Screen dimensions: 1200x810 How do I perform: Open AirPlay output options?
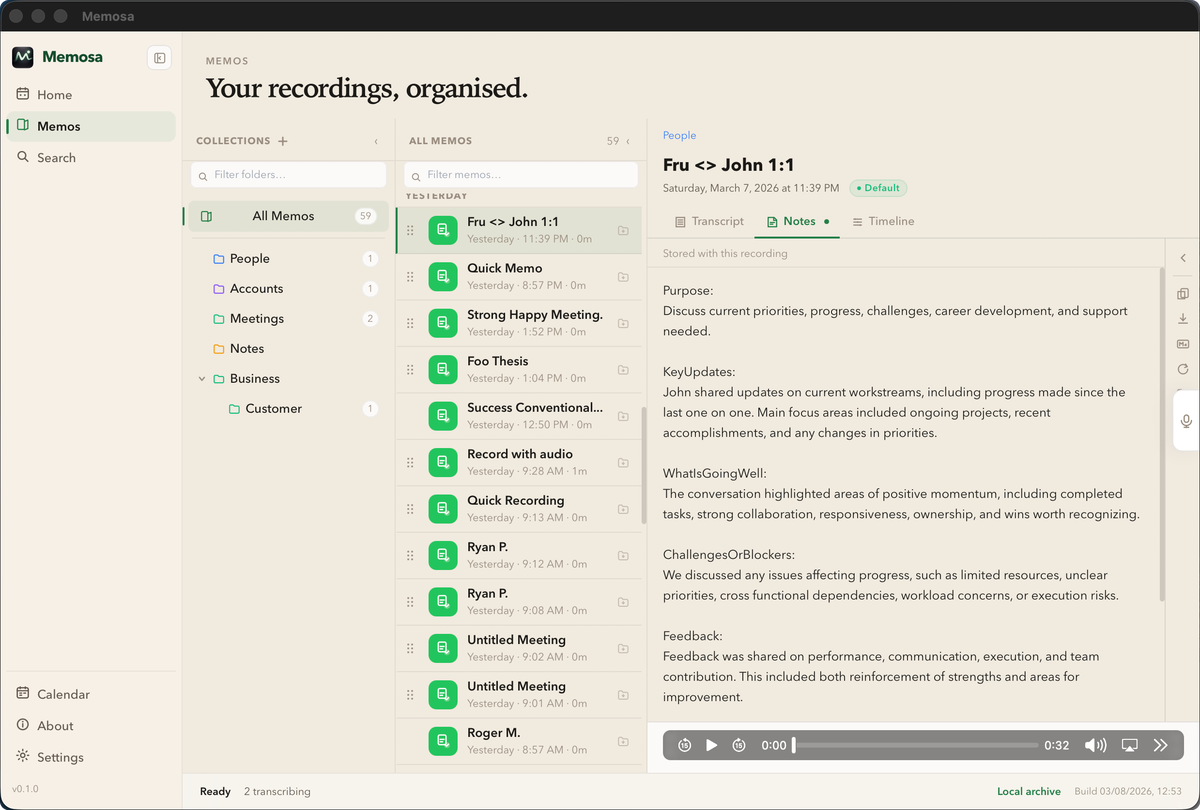click(x=1130, y=745)
